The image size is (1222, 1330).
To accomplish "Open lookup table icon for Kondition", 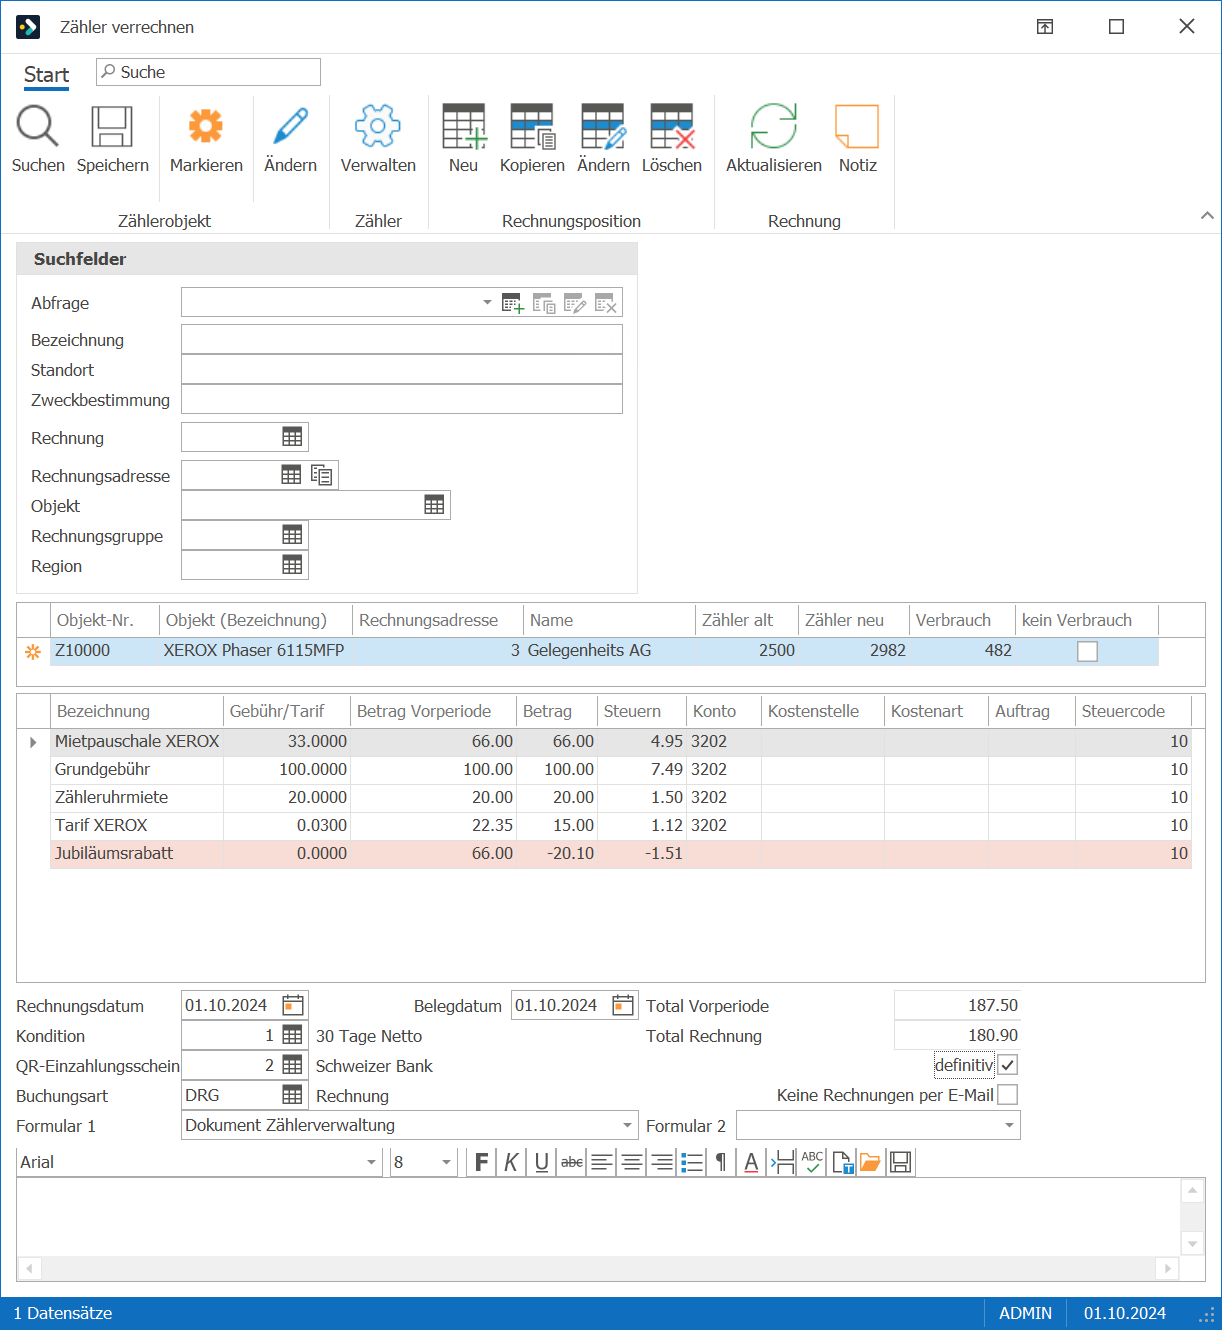I will [x=292, y=1035].
